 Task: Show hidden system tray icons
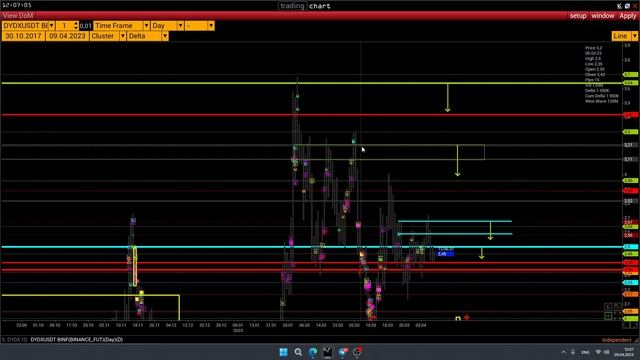click(x=564, y=352)
